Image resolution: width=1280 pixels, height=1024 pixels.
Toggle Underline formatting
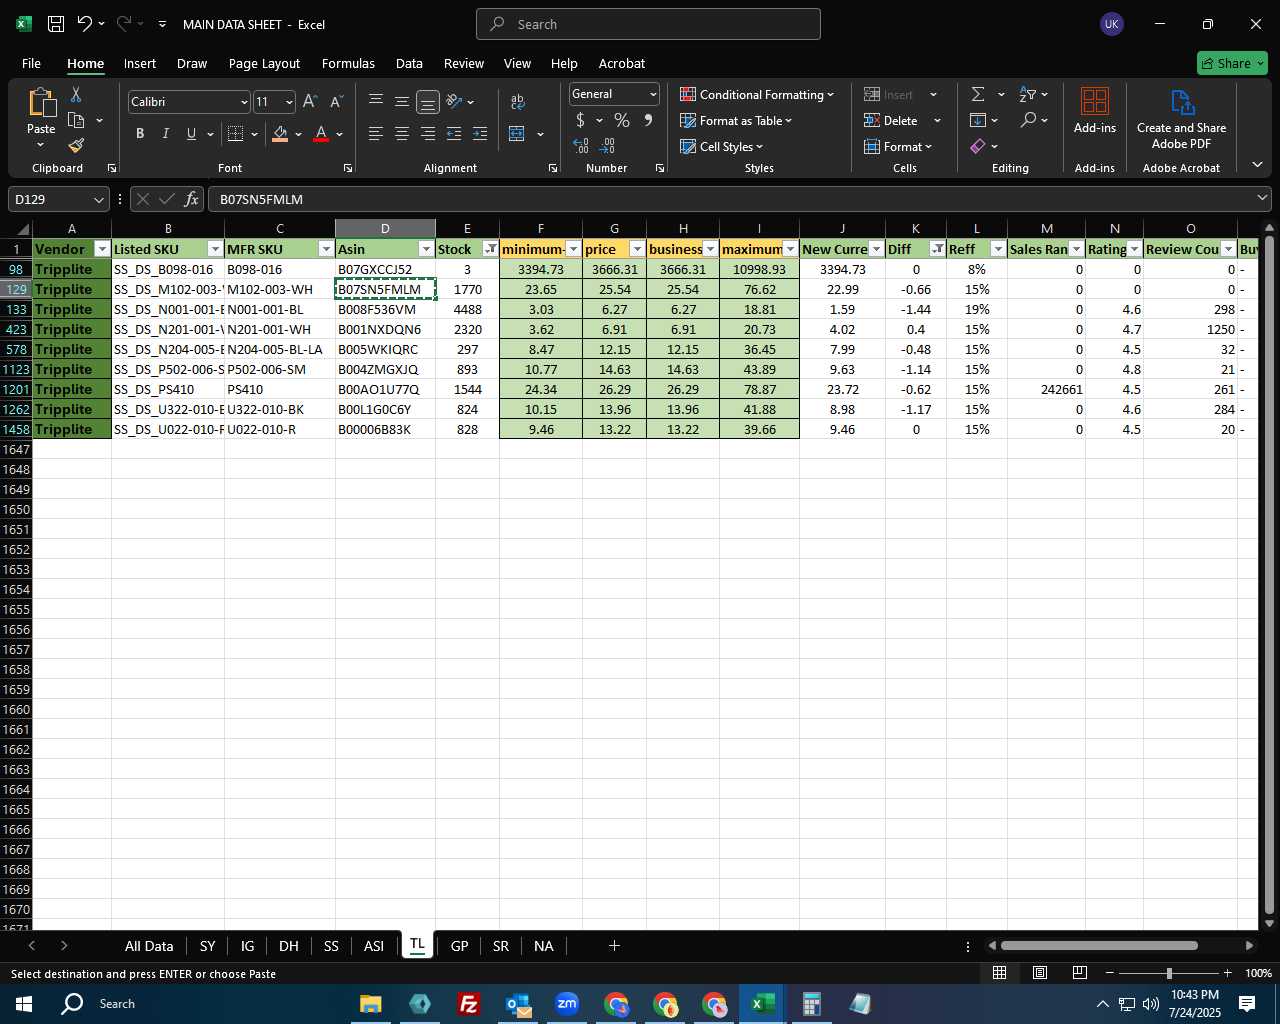[x=191, y=134]
